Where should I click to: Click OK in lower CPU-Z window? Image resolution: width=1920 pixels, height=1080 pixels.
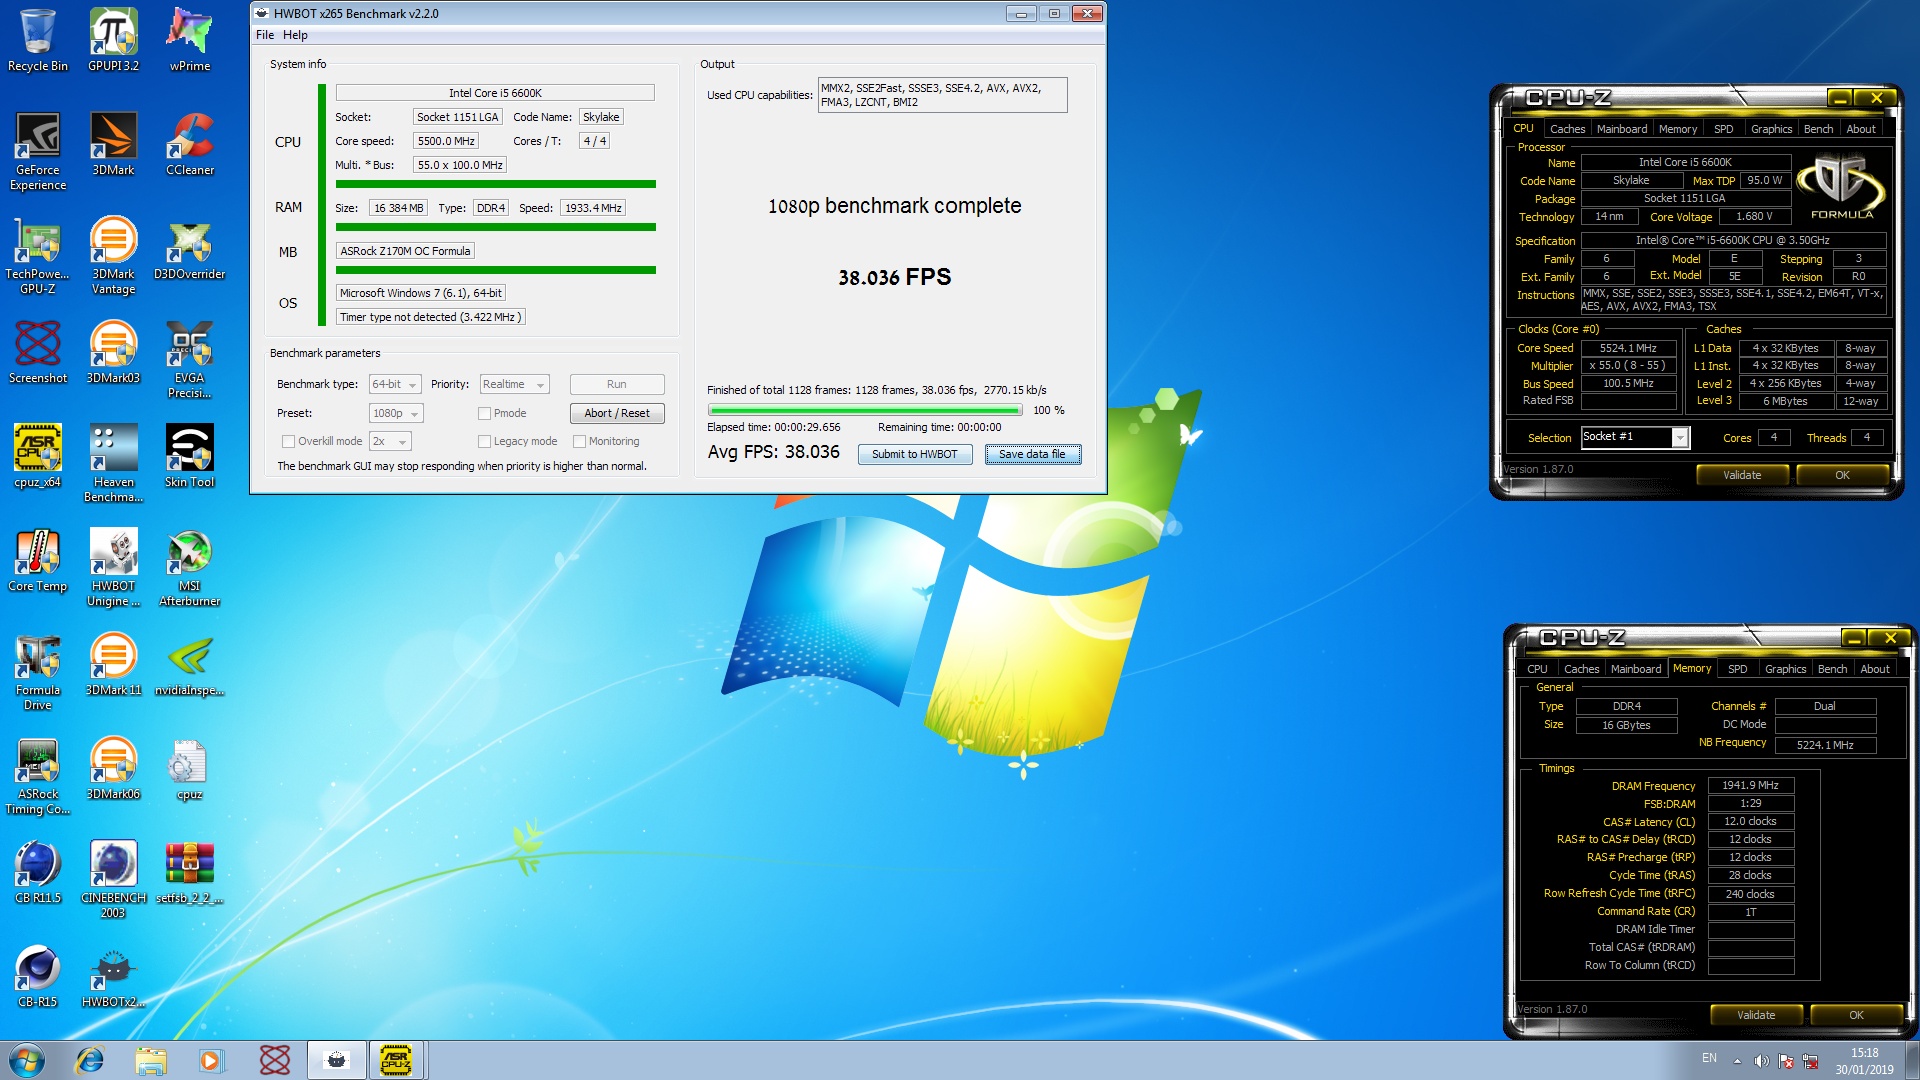(x=1855, y=1015)
